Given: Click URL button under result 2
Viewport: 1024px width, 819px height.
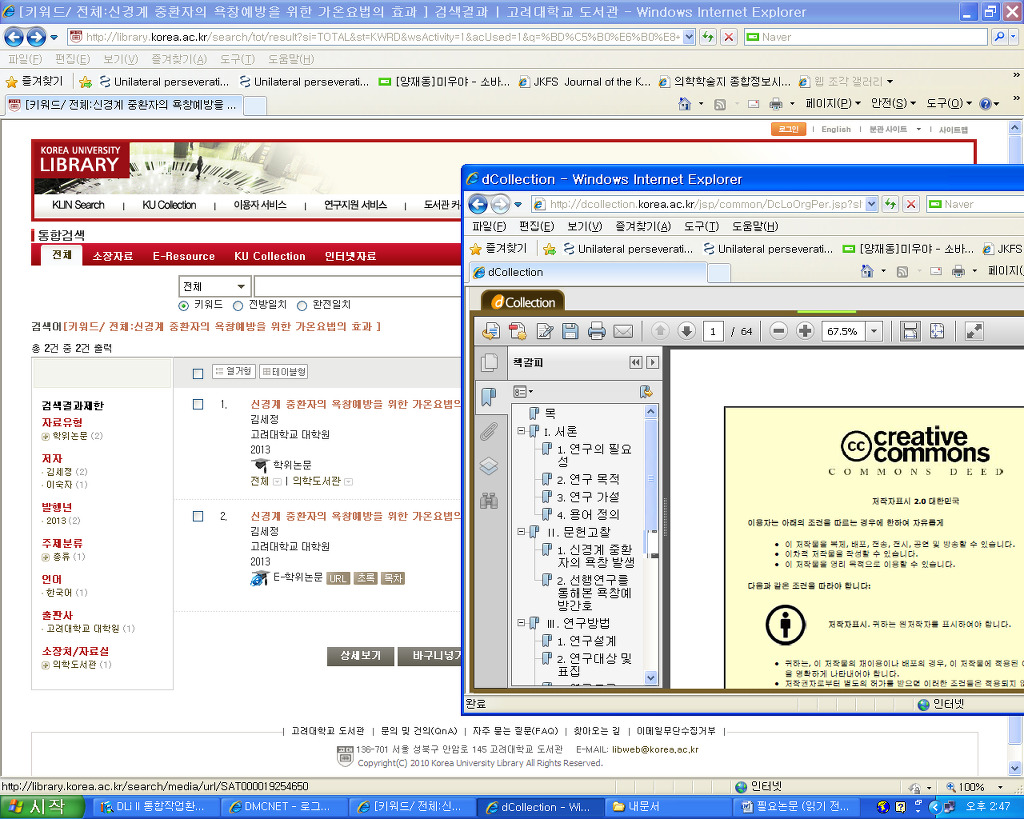Looking at the screenshot, I should pos(338,579).
